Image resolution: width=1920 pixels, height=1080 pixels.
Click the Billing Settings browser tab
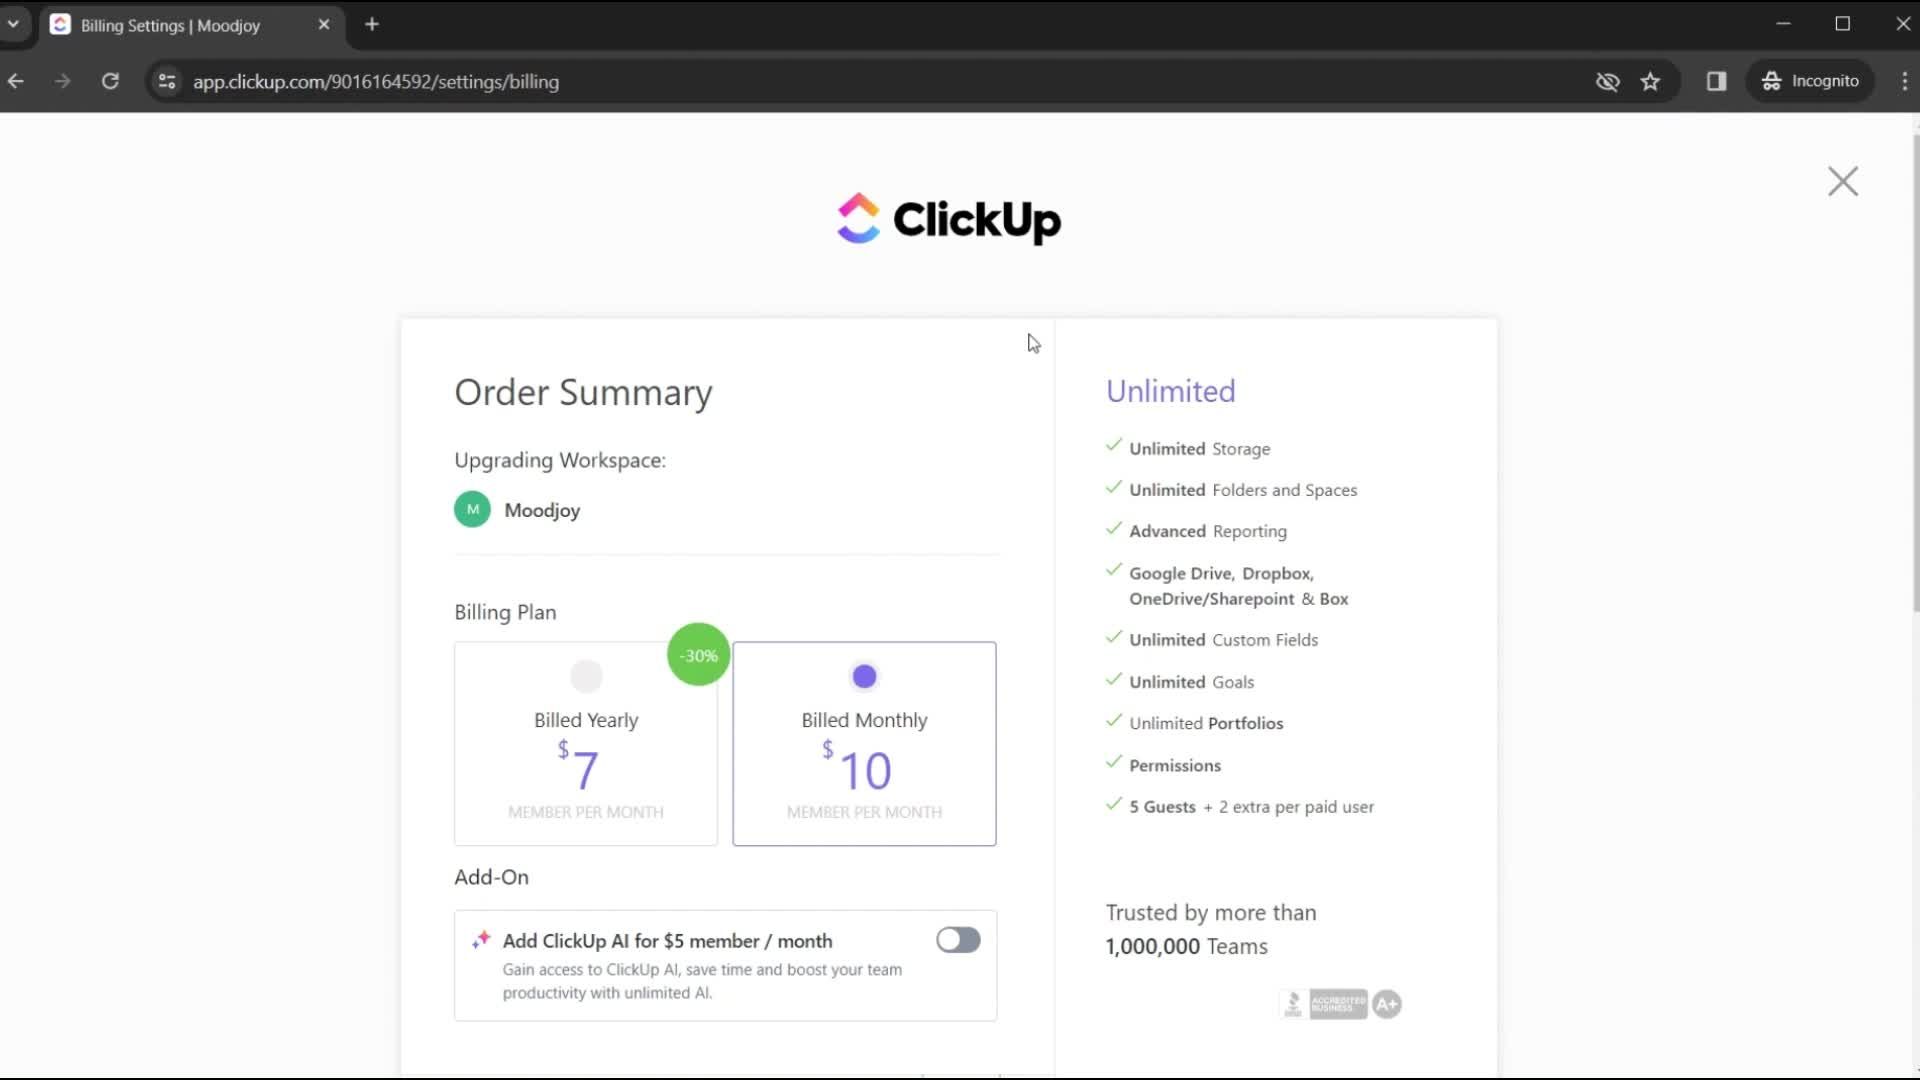(x=191, y=25)
